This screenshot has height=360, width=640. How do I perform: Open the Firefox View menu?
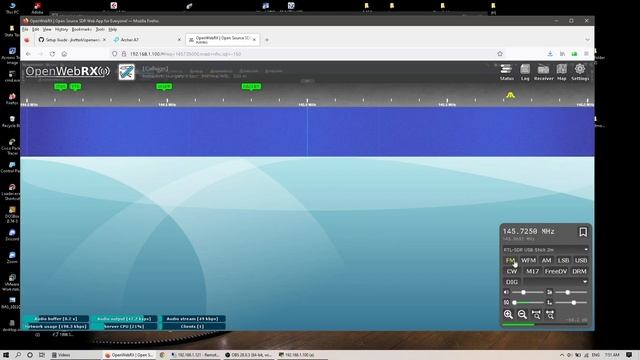[x=47, y=29]
